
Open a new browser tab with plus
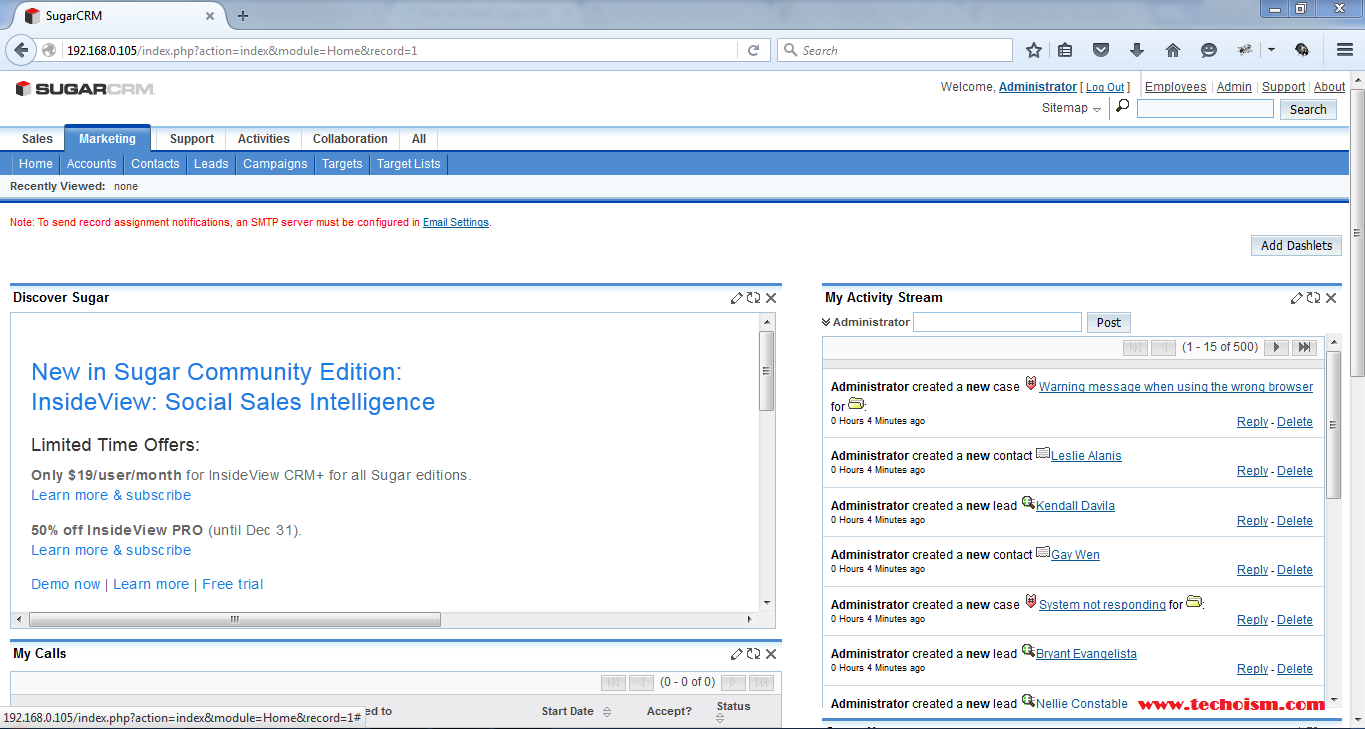[243, 15]
